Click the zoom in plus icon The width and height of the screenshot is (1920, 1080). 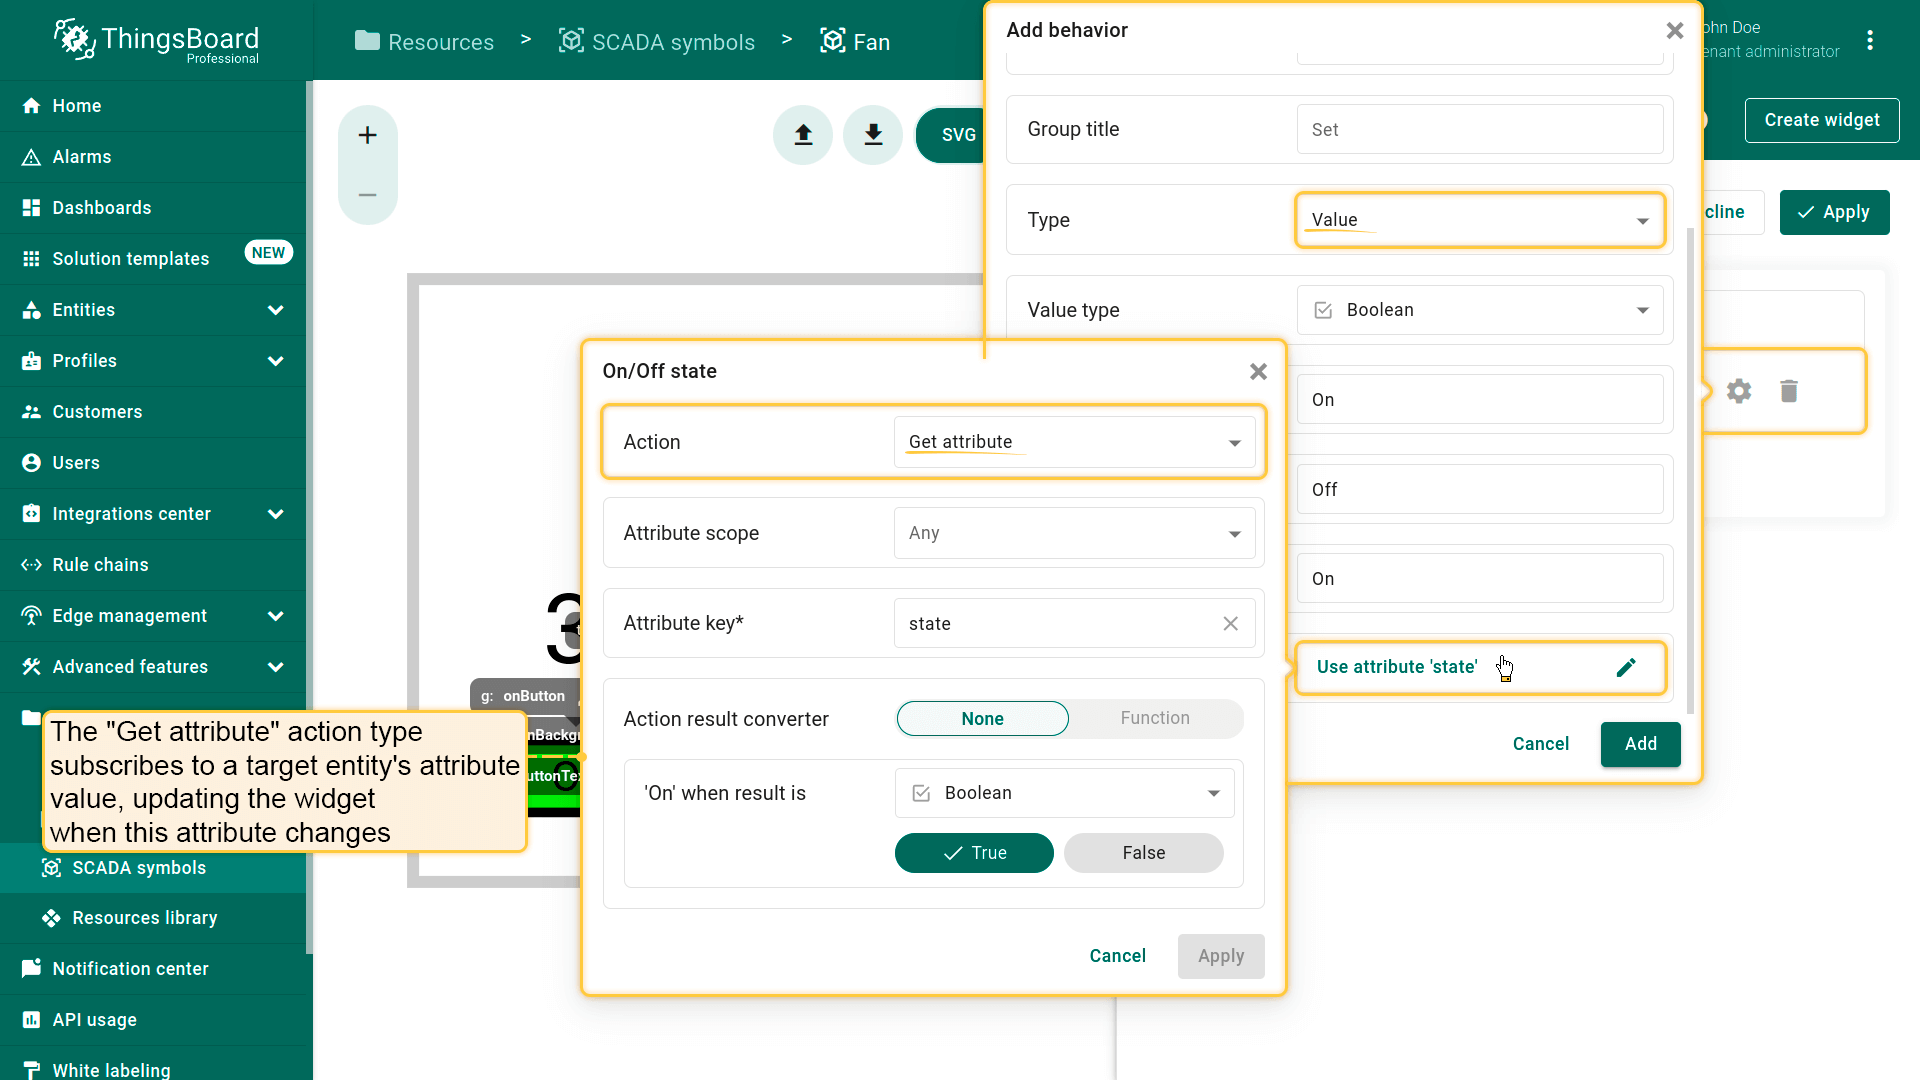click(368, 136)
